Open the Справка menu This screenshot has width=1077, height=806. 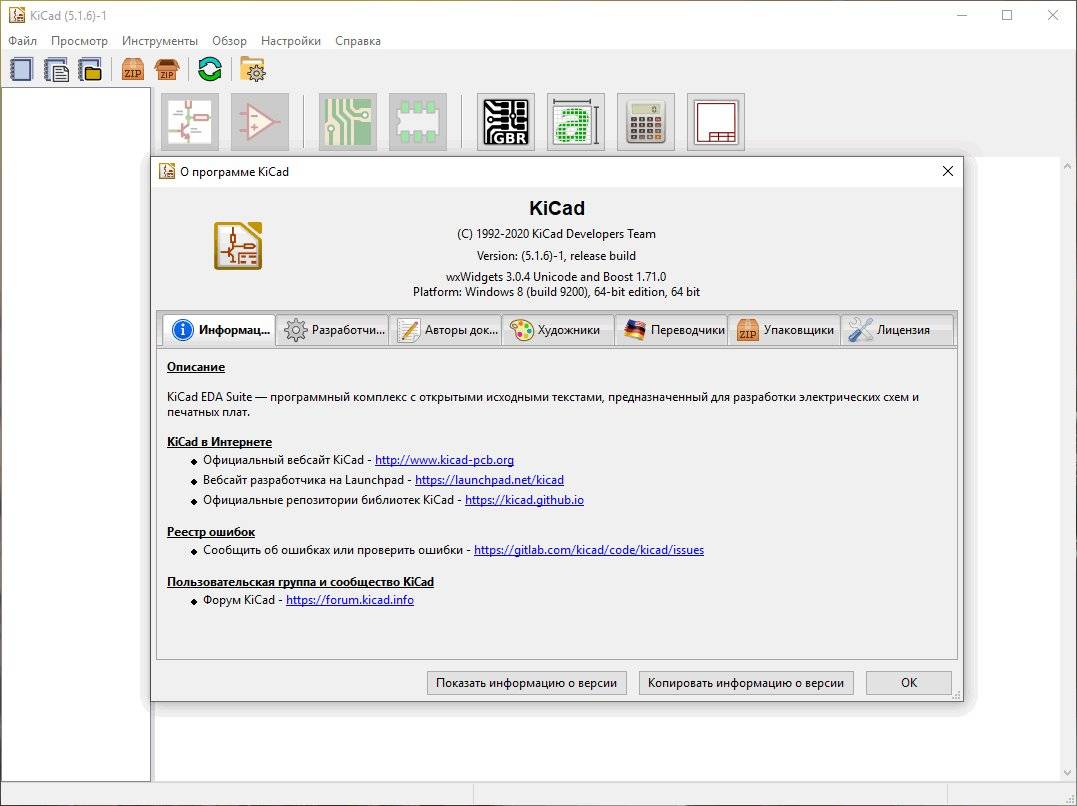coord(357,41)
